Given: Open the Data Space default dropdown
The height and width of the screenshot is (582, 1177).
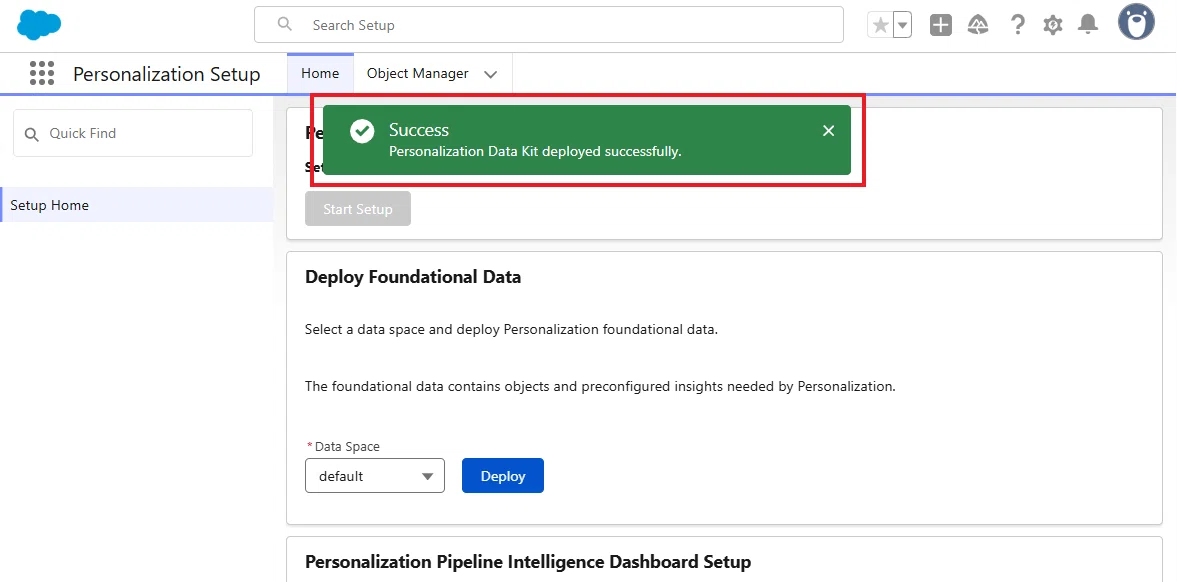Looking at the screenshot, I should tap(375, 476).
